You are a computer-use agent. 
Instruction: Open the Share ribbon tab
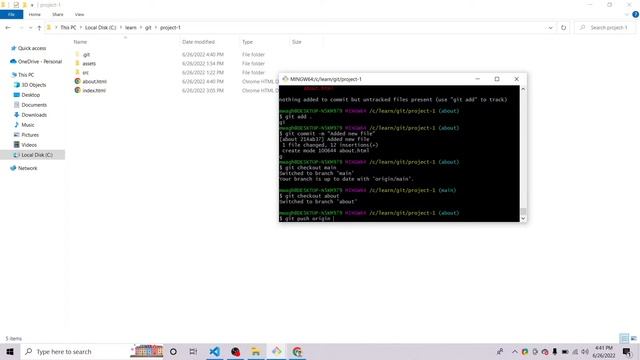(x=58, y=14)
